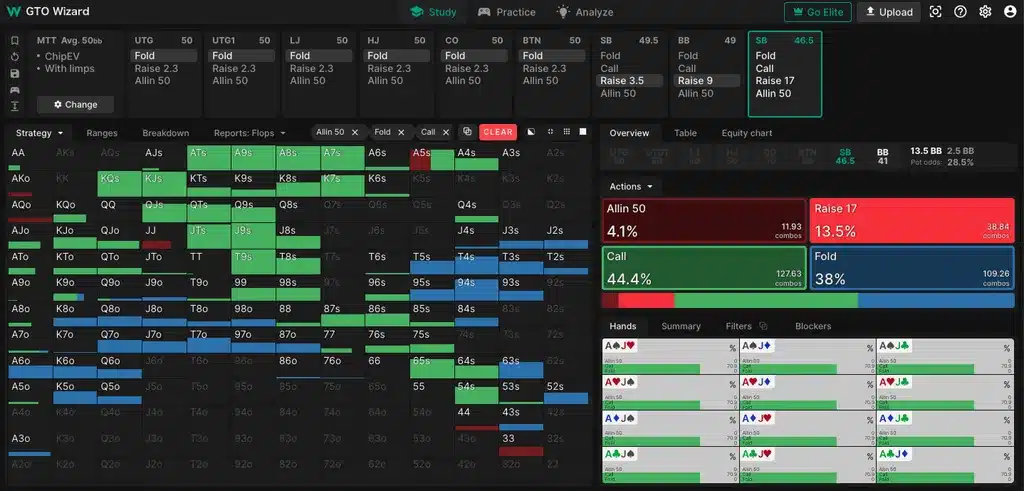Screen dimensions: 1024x491
Task: Open the user account avatar
Action: pos(1009,12)
